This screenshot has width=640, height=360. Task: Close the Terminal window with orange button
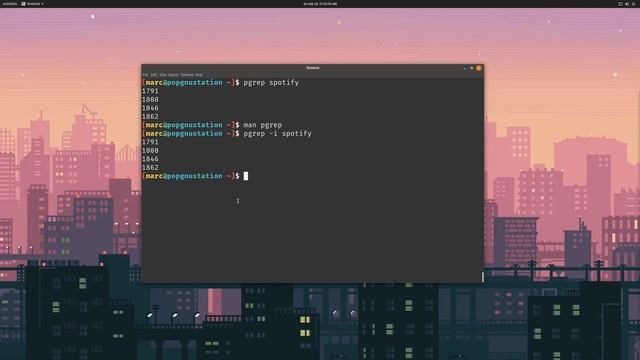(478, 68)
